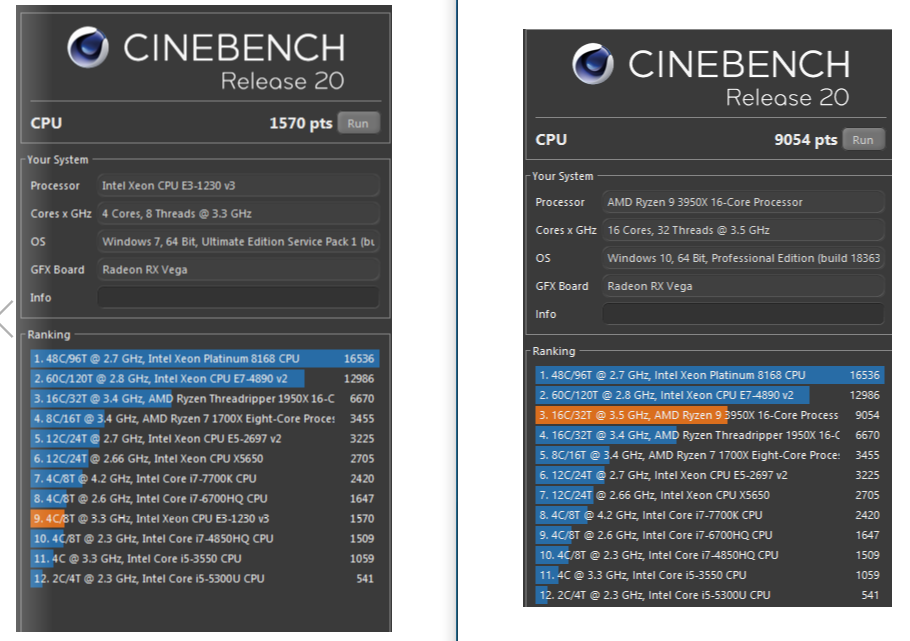Image resolution: width=910 pixels, height=641 pixels.
Task: Click empty Info field in left window
Action: coord(238,297)
